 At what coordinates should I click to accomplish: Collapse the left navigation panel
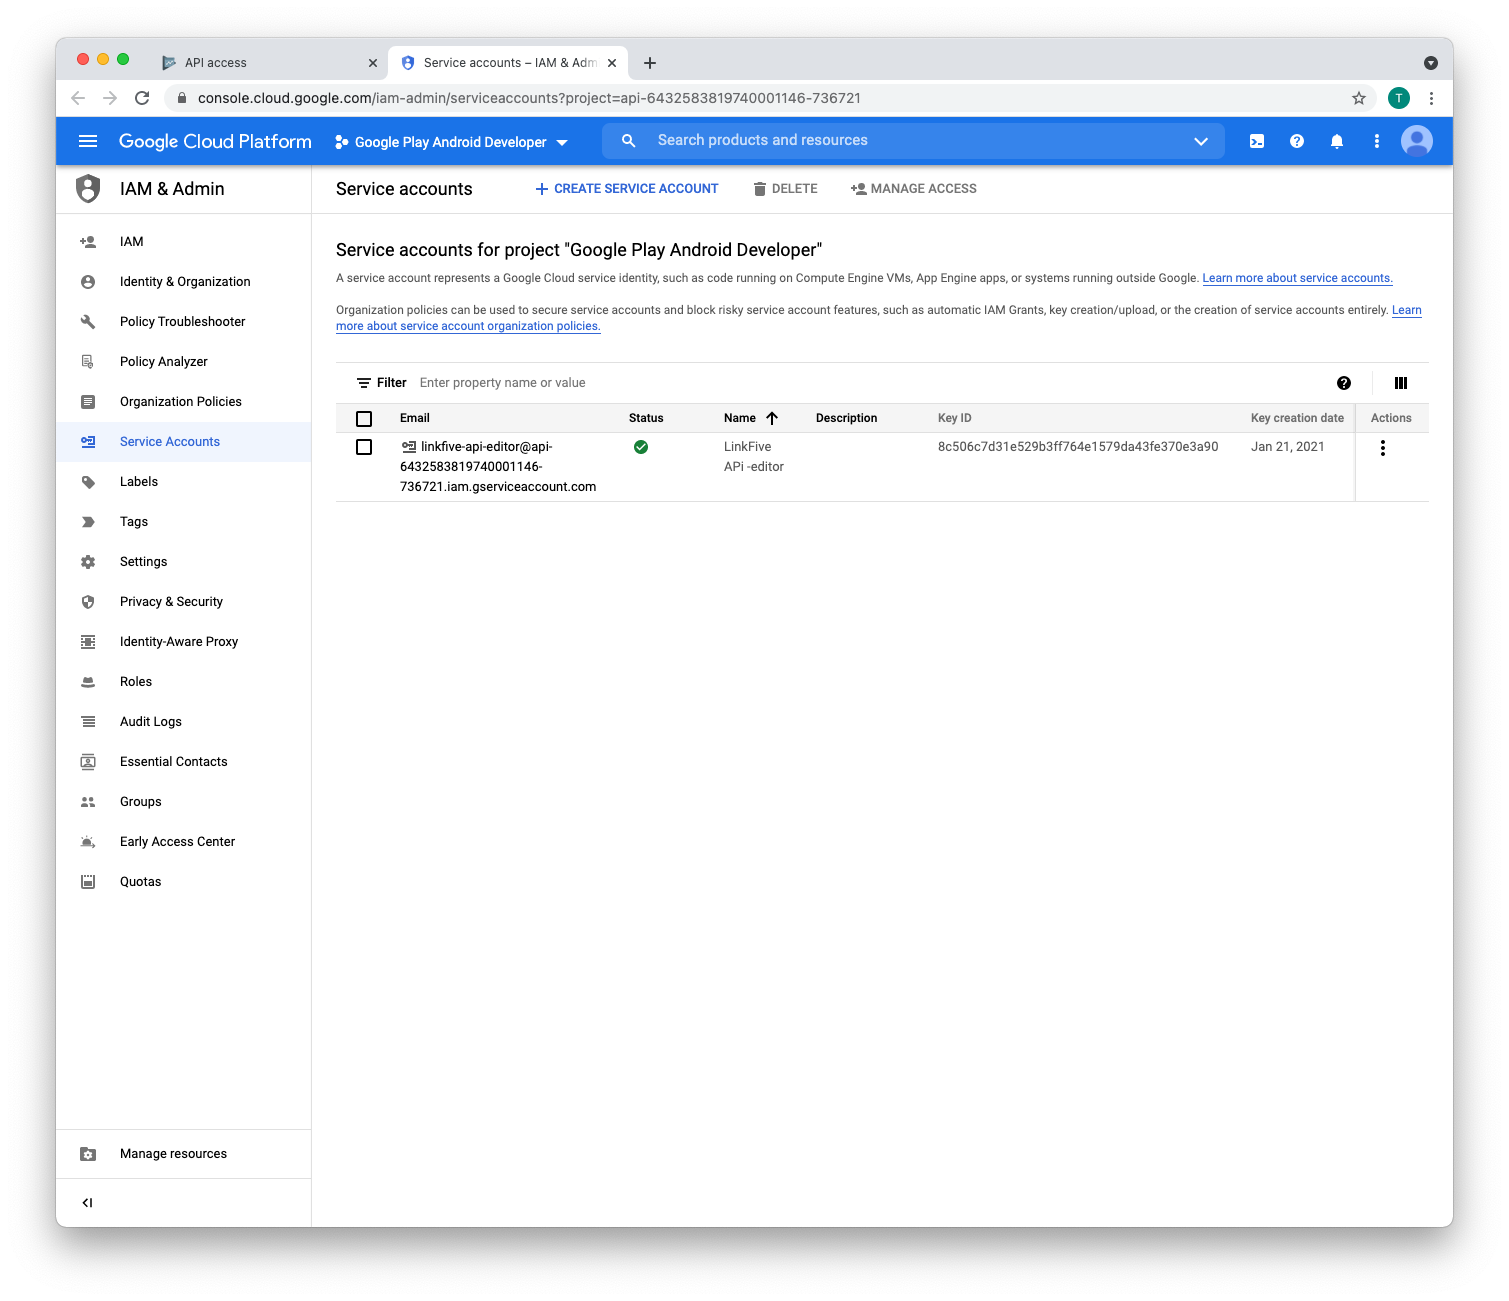(x=88, y=1203)
